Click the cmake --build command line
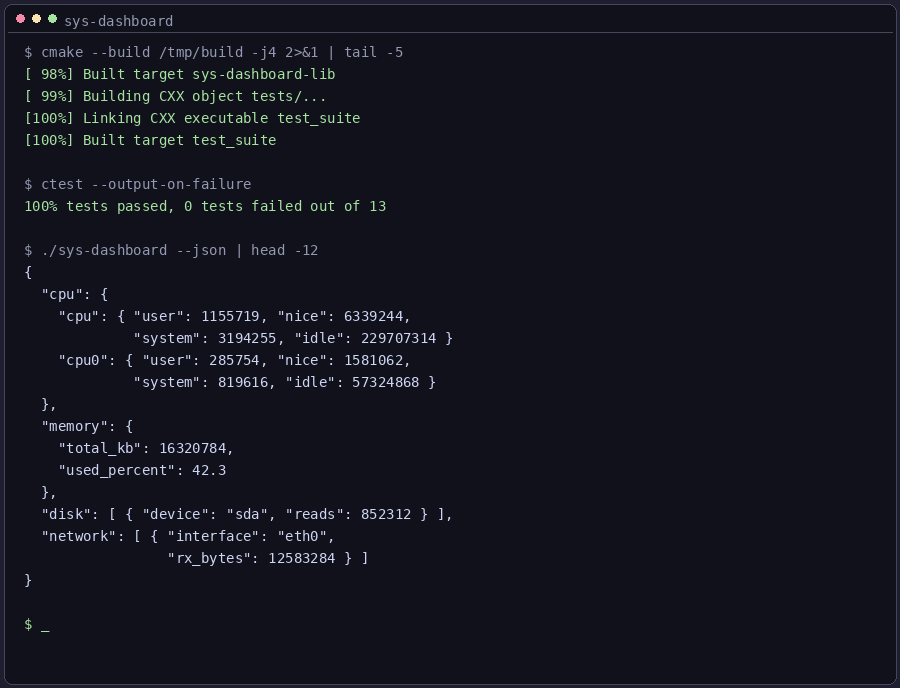Screen dimensions: 900x688 (214, 52)
